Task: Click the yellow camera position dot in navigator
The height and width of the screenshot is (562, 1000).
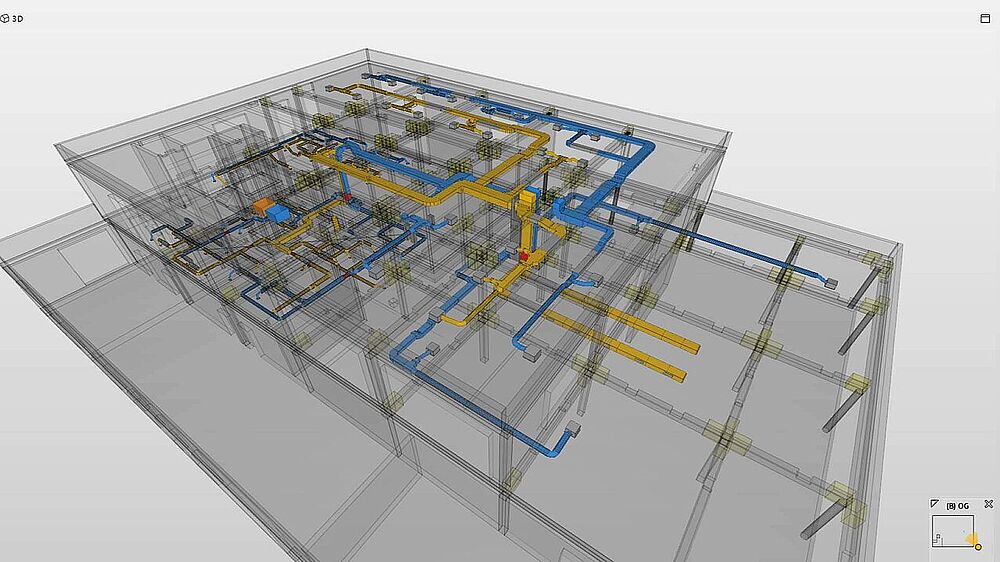Action: (x=977, y=547)
